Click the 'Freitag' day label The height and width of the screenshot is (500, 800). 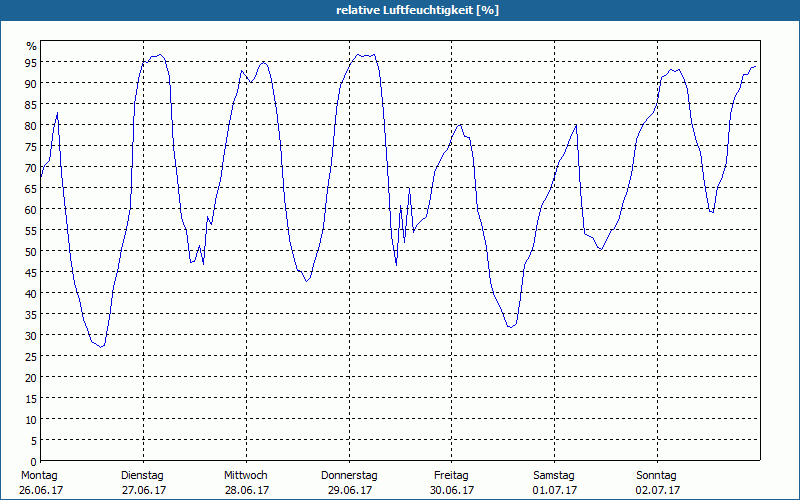pyautogui.click(x=451, y=476)
